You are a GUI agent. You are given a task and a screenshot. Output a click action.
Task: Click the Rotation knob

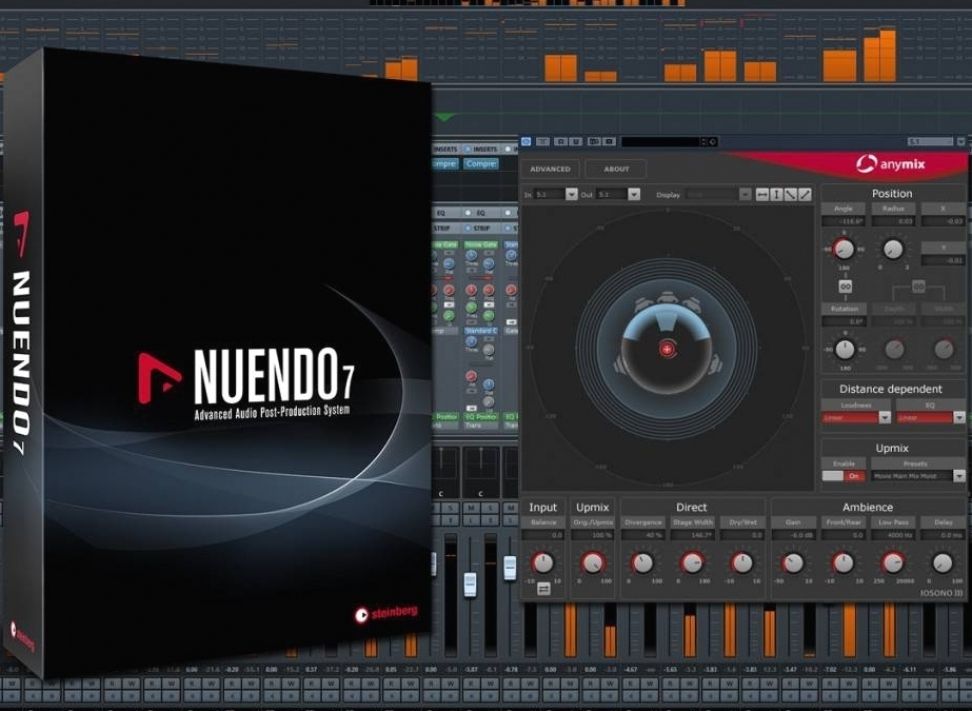click(x=844, y=349)
